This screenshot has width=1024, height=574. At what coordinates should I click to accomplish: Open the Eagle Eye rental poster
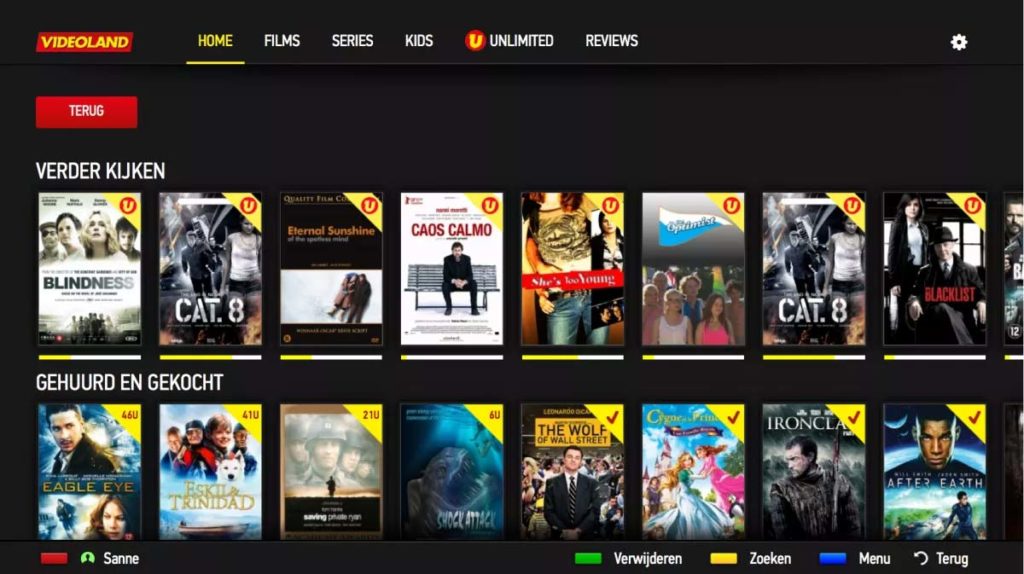[x=89, y=471]
